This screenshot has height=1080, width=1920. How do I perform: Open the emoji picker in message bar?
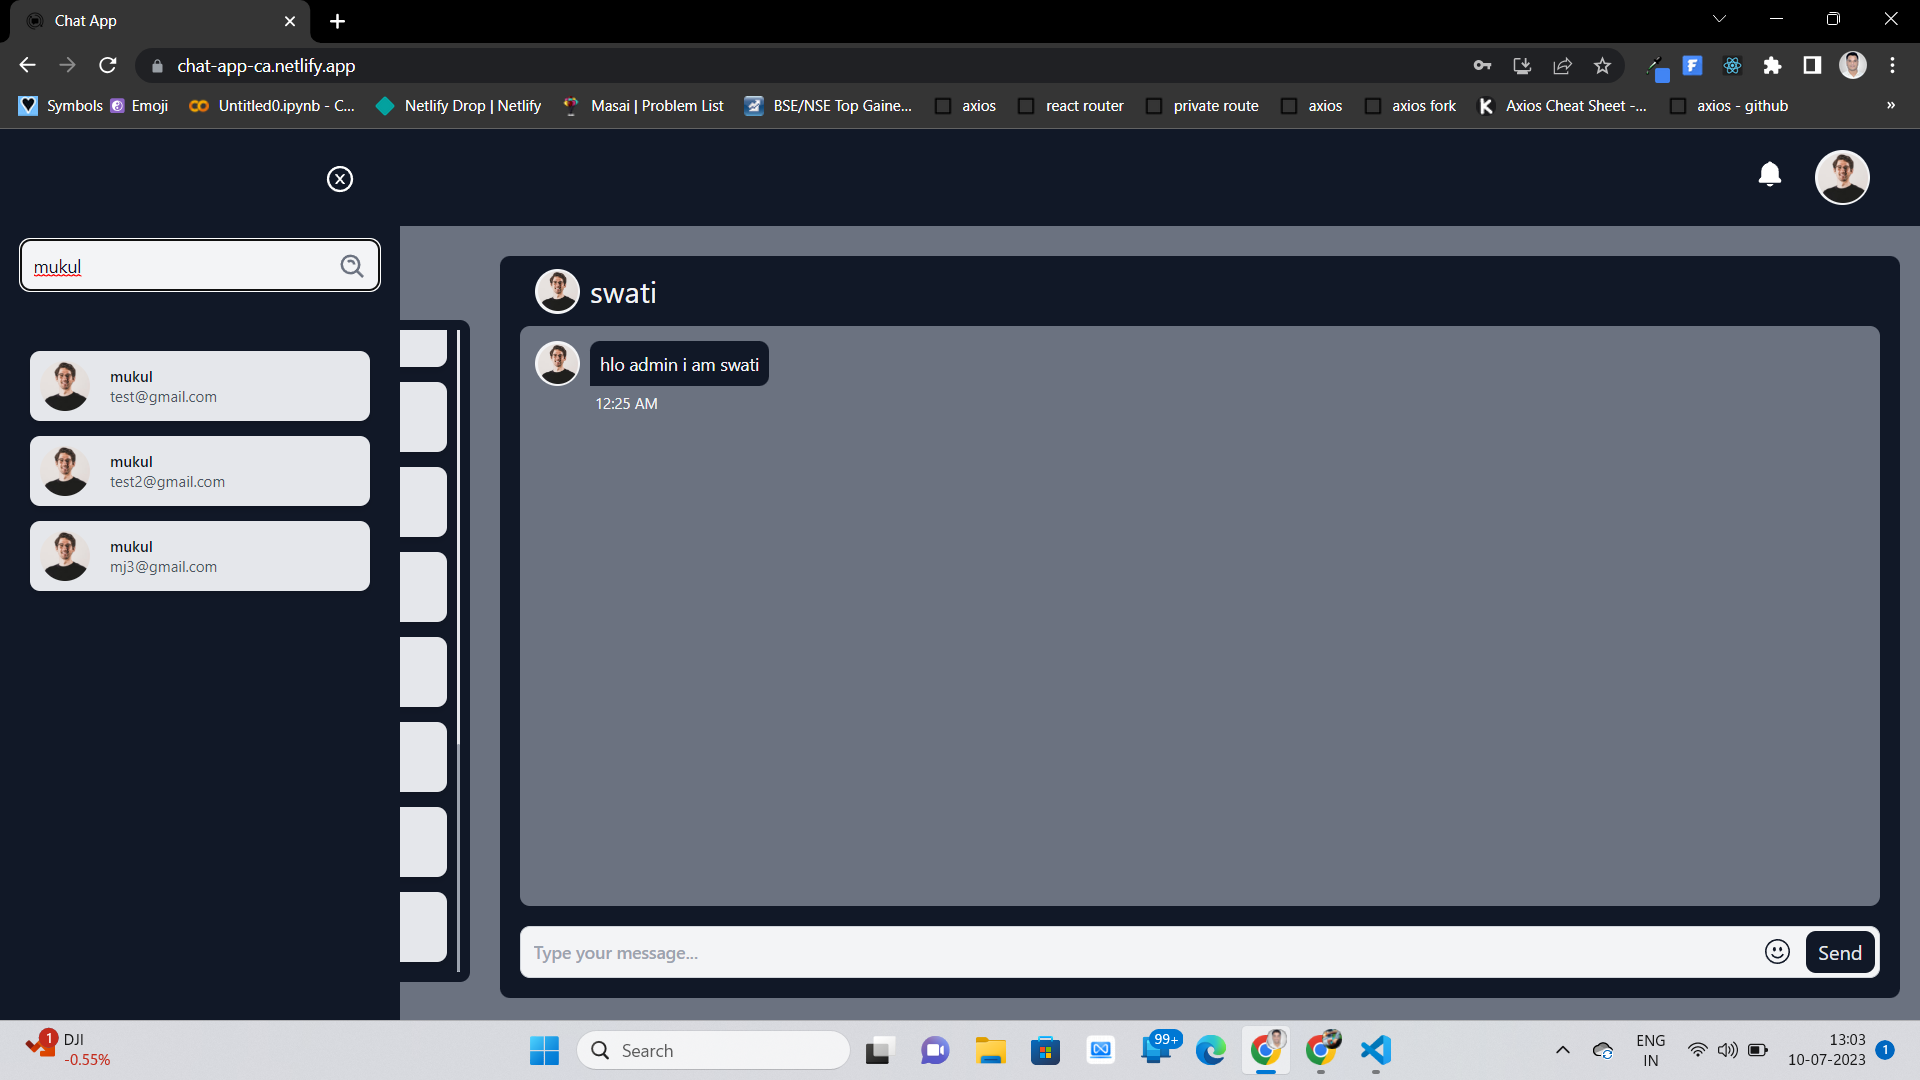1777,952
